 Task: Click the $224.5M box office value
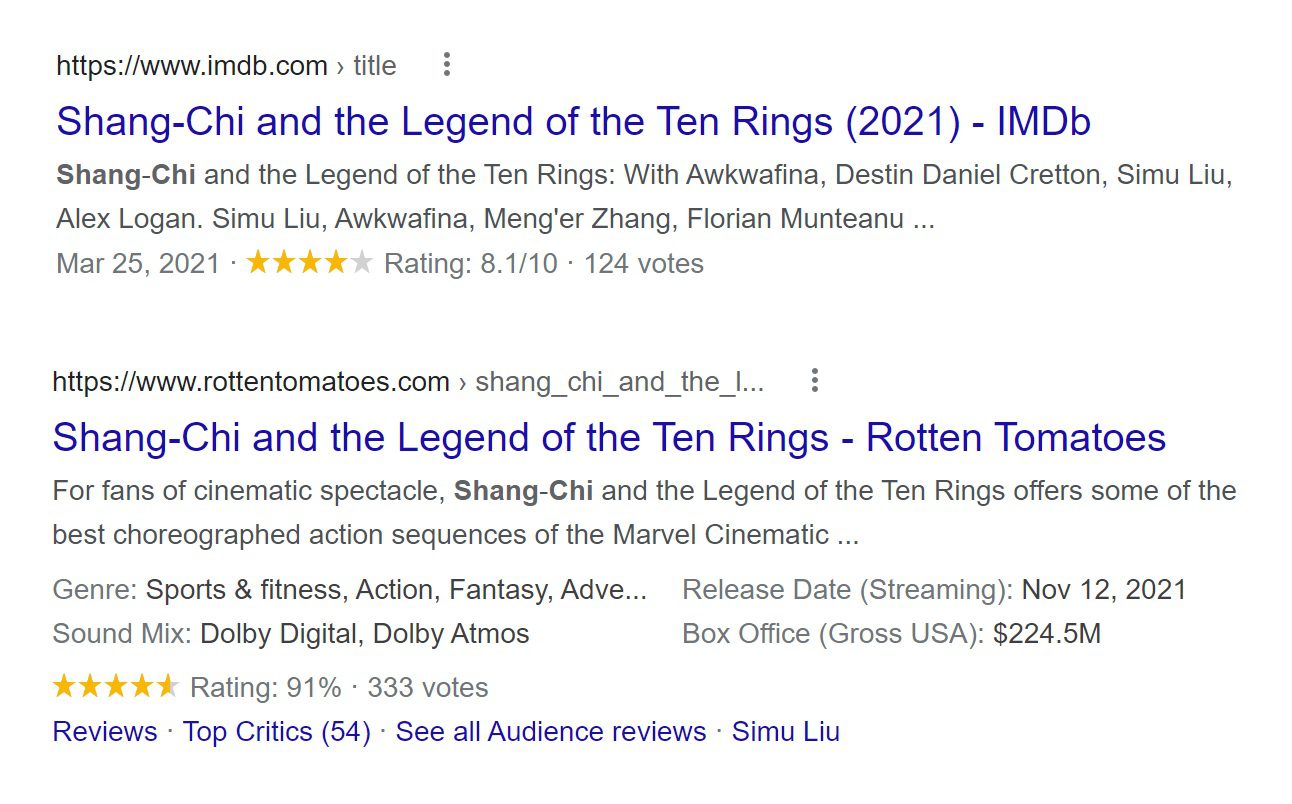click(1046, 634)
